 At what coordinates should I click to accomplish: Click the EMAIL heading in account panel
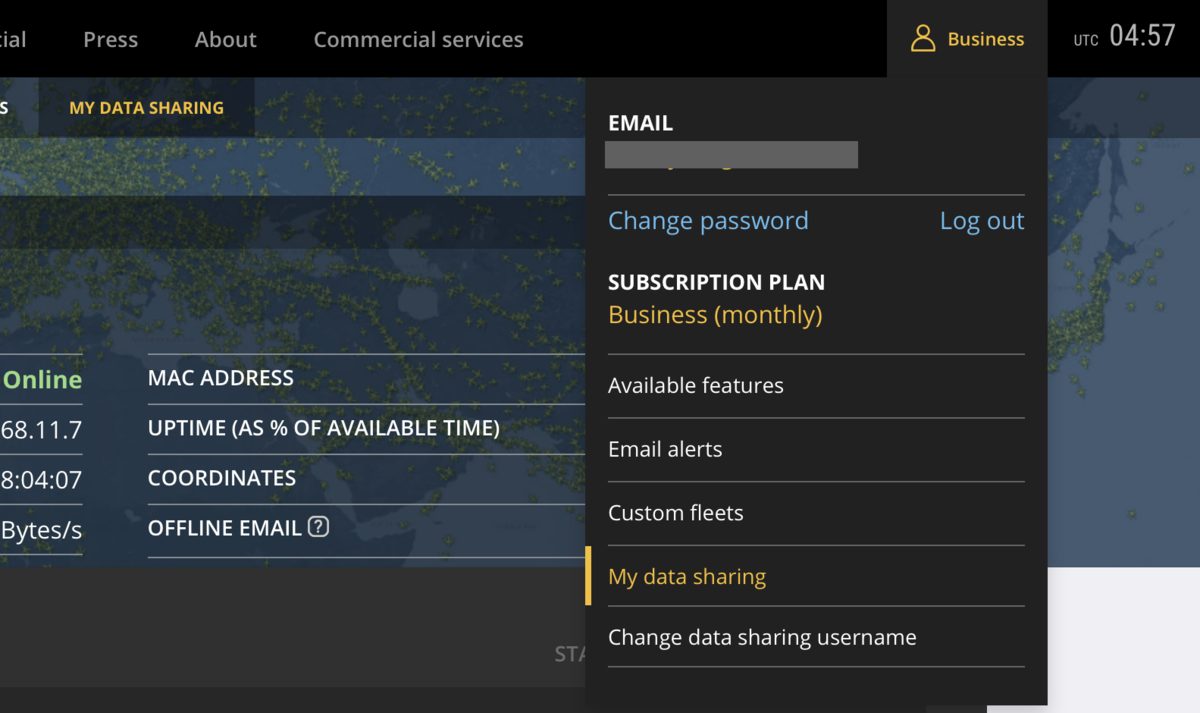641,123
